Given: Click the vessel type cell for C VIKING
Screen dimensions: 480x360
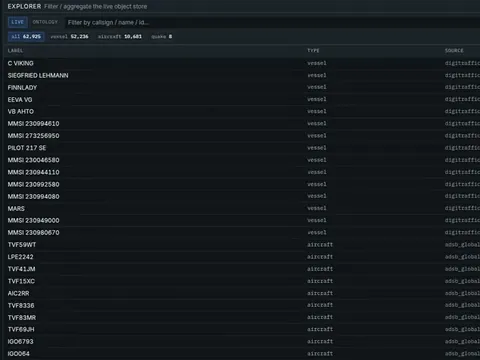Looking at the screenshot, I should [317, 63].
